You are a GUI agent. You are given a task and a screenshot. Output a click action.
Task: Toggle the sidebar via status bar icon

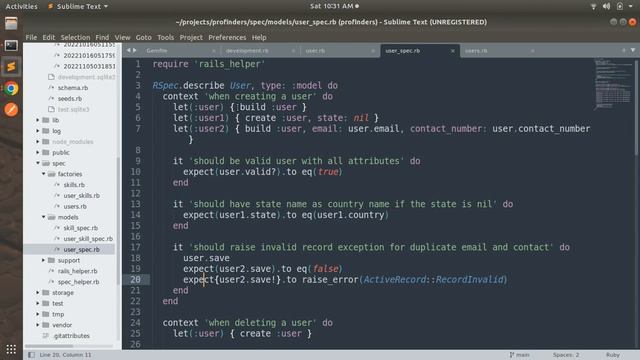31,355
